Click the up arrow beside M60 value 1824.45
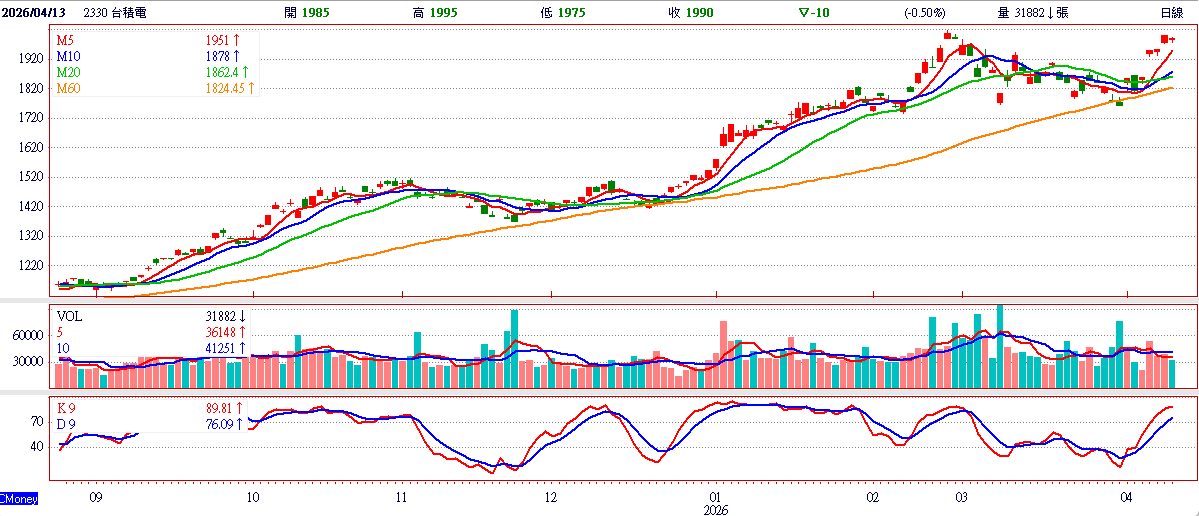 click(x=251, y=88)
